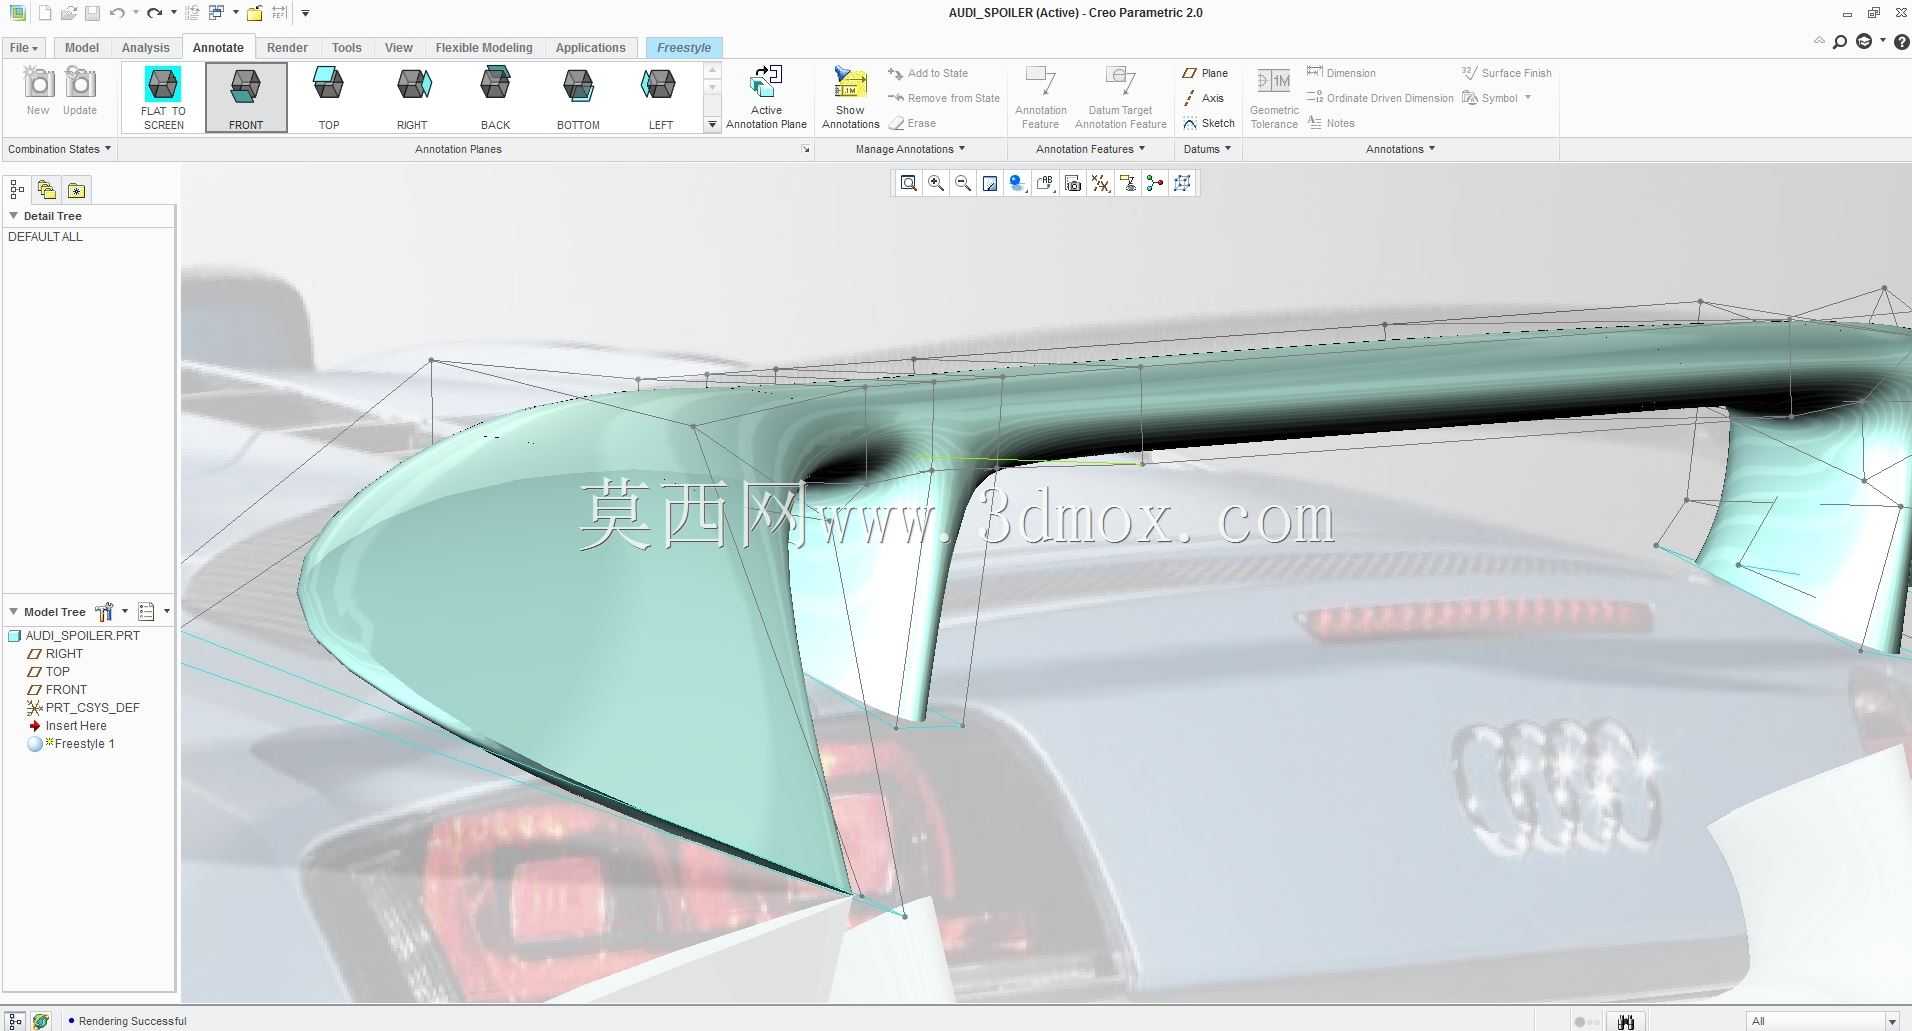Image resolution: width=1912 pixels, height=1031 pixels.
Task: Click the Regenerate icon in quick access toolbar
Action: (192, 13)
